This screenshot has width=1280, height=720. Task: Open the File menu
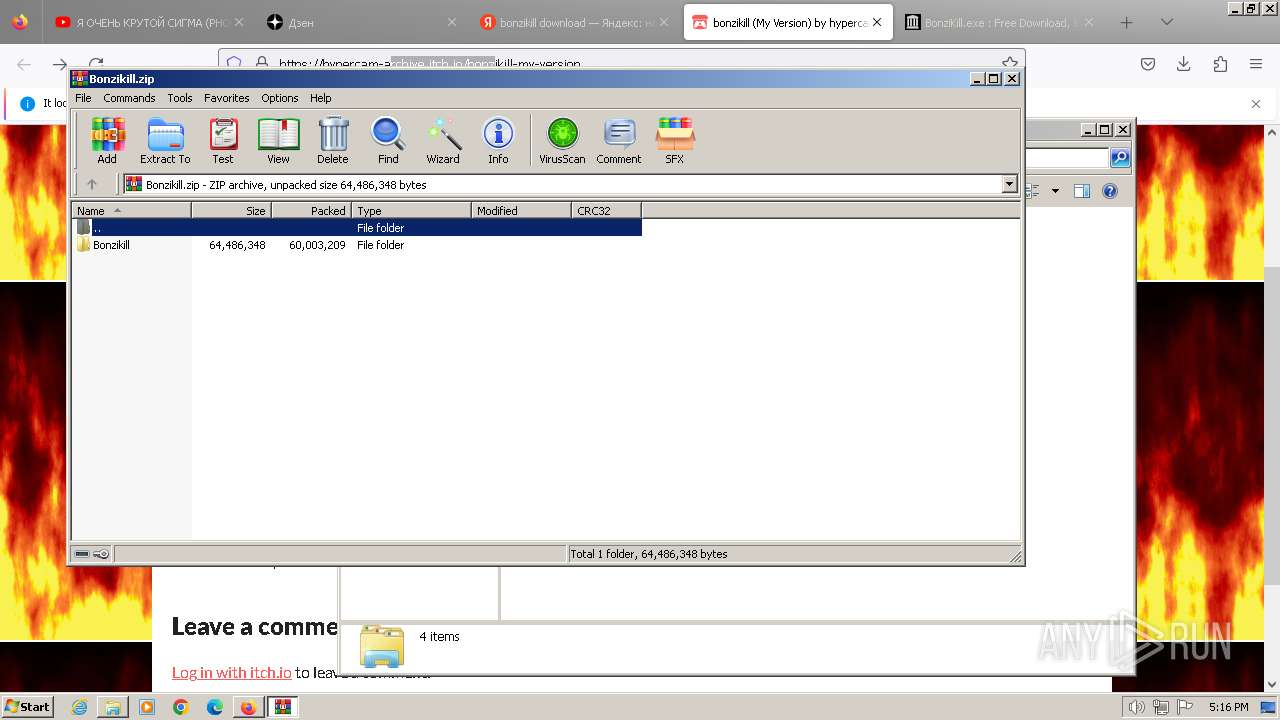coord(83,98)
